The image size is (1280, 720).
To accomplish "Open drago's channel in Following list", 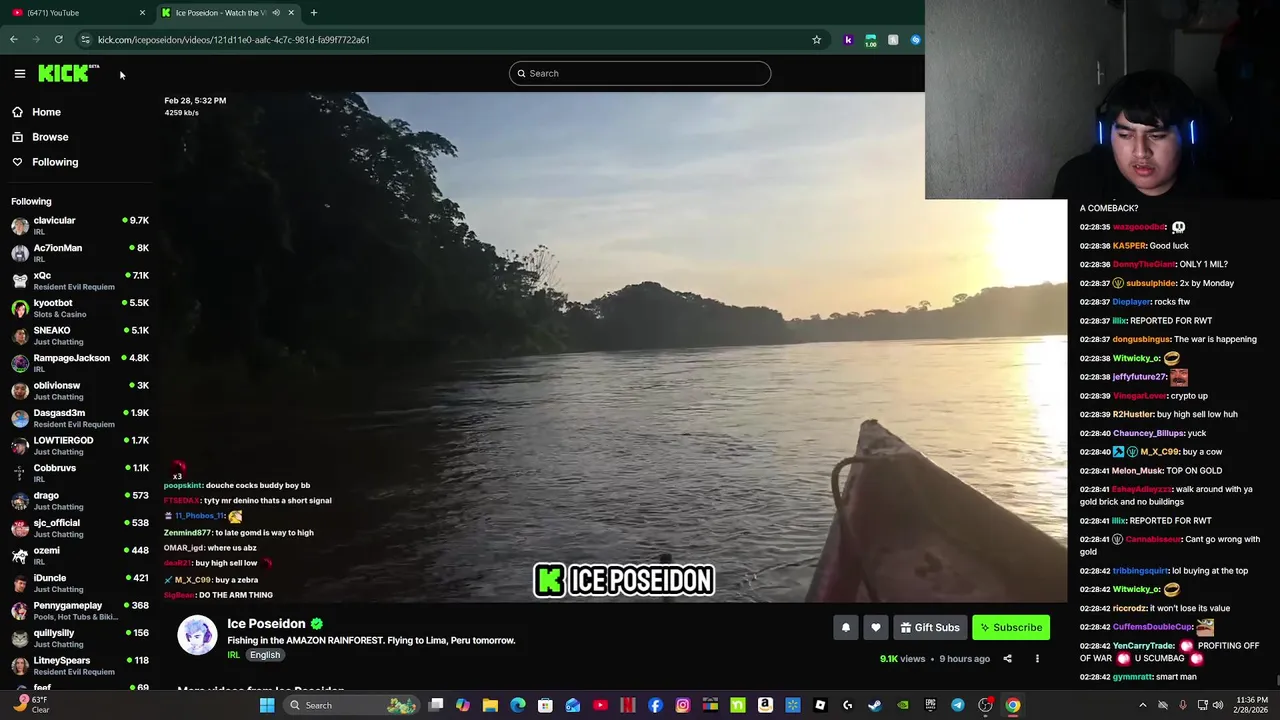I will (x=80, y=501).
